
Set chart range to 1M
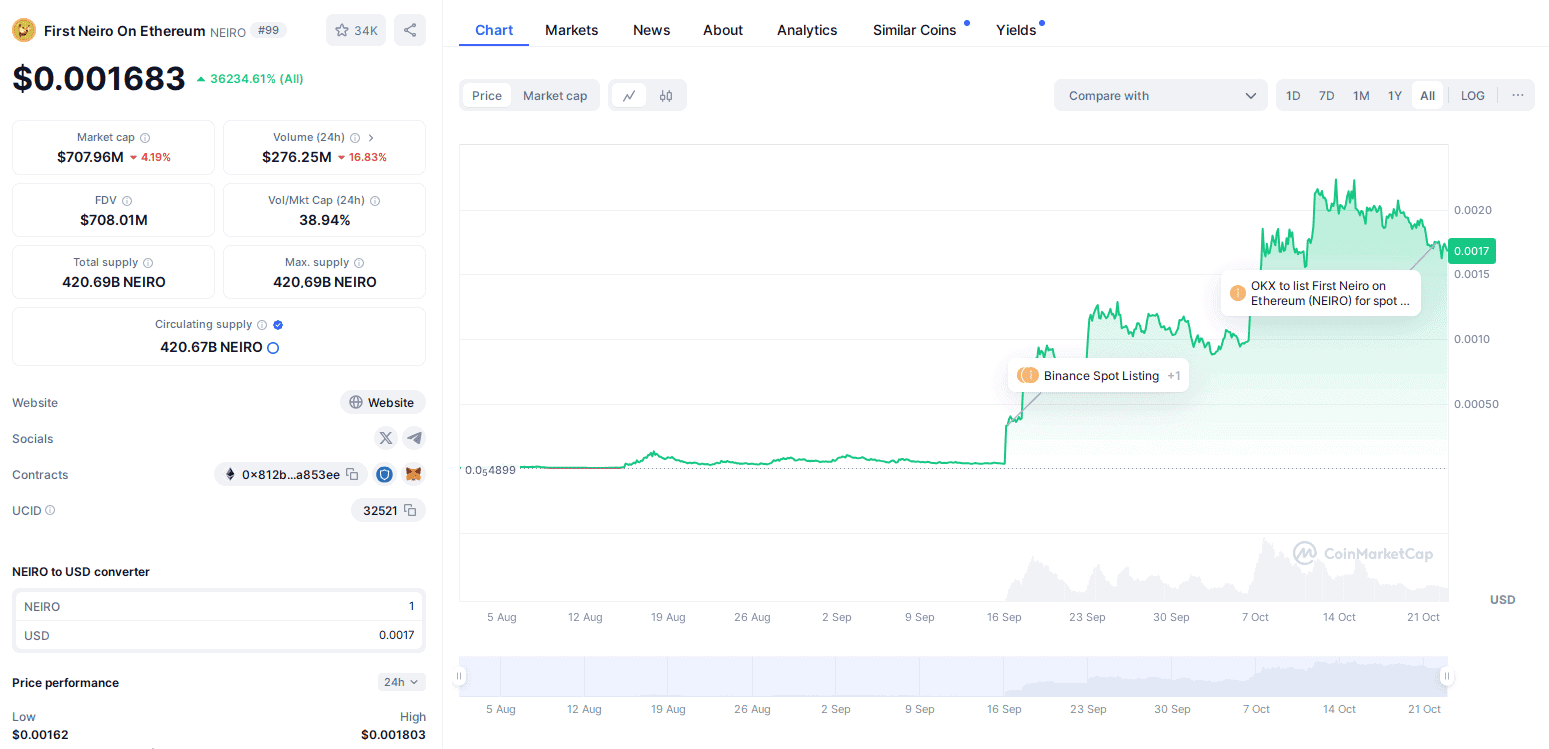pos(1361,96)
